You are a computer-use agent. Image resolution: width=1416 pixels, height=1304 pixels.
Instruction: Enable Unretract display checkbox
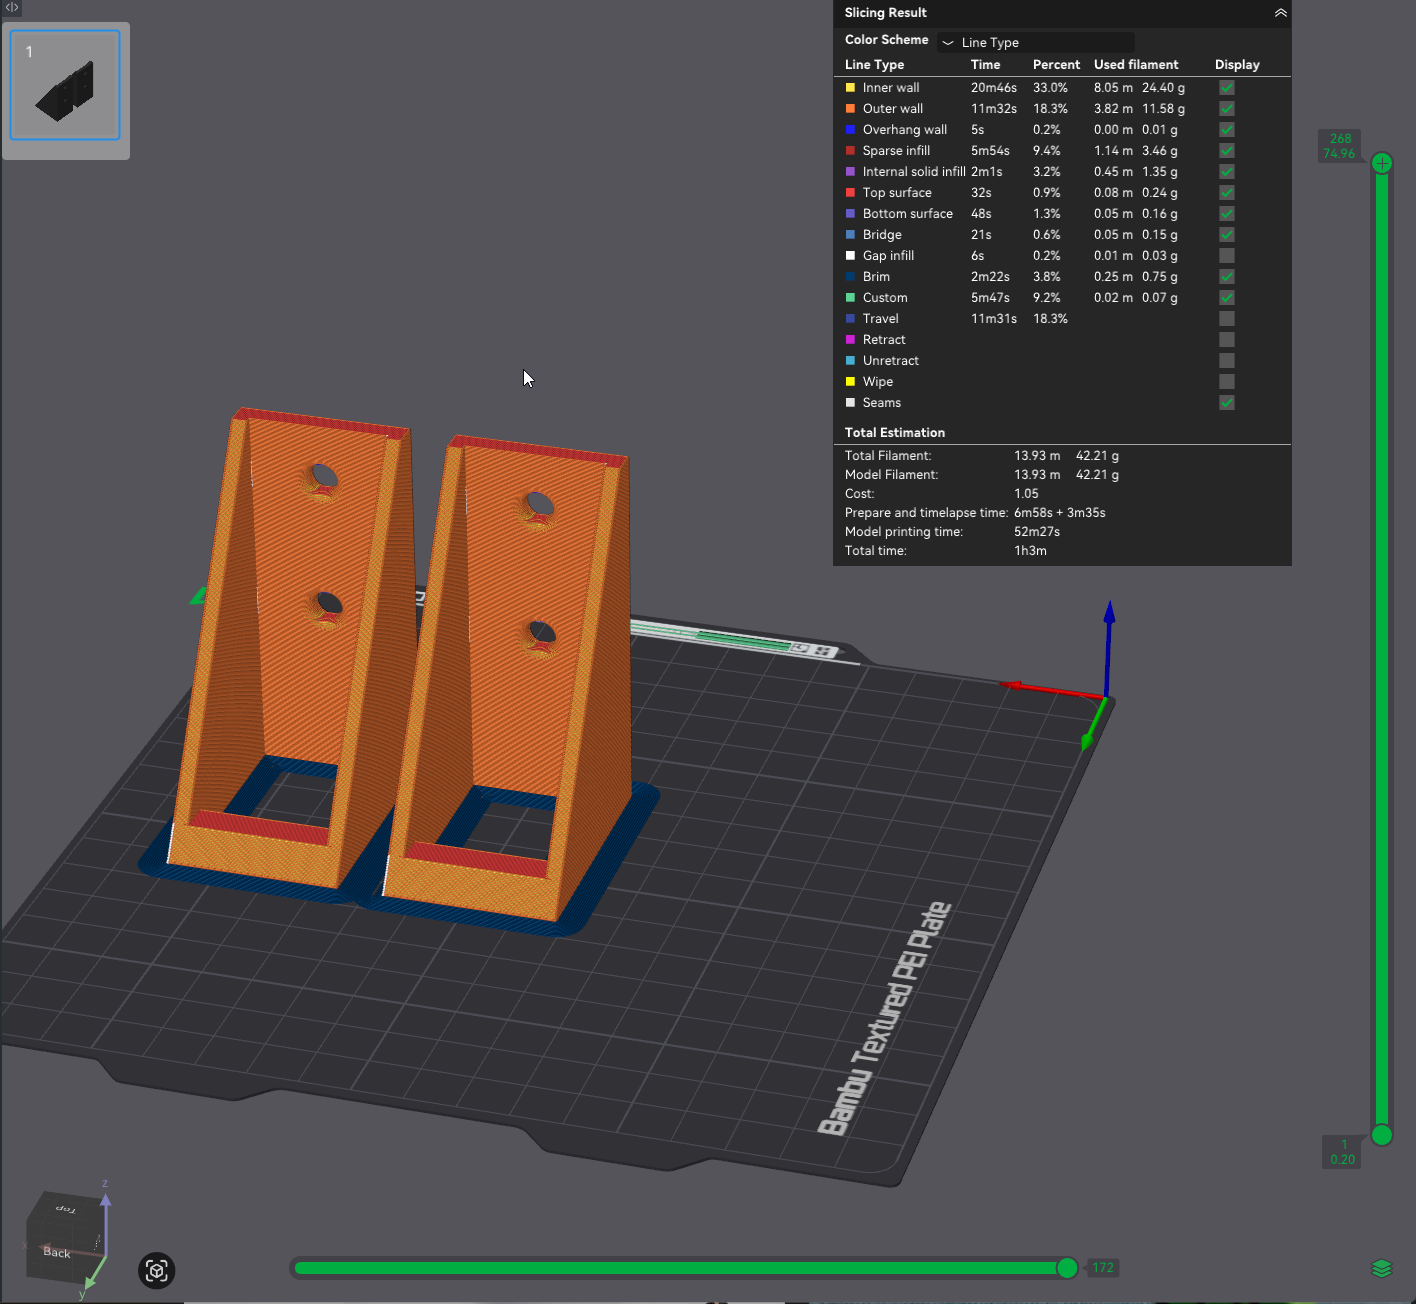pyautogui.click(x=1227, y=361)
